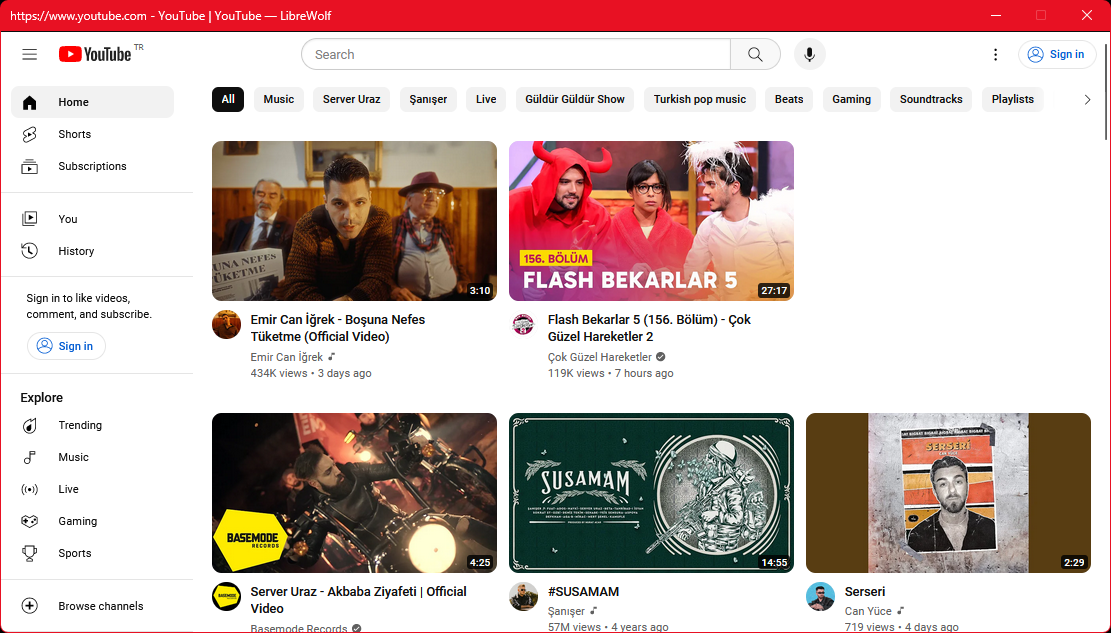Click the Sports trophy icon

(x=29, y=553)
